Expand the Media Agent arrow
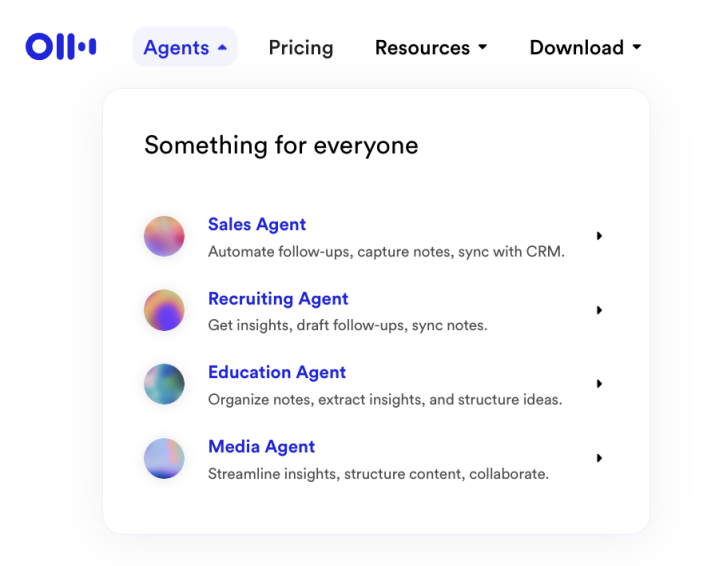719x566 pixels. (599, 458)
